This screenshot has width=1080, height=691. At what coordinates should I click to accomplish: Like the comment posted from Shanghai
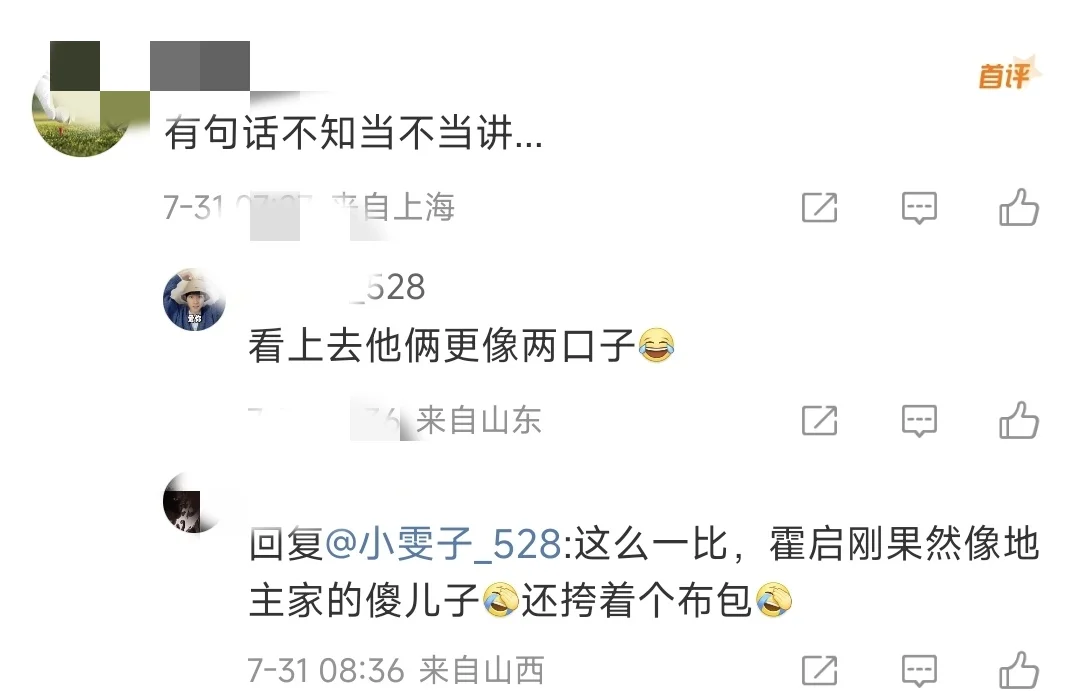tap(1019, 207)
